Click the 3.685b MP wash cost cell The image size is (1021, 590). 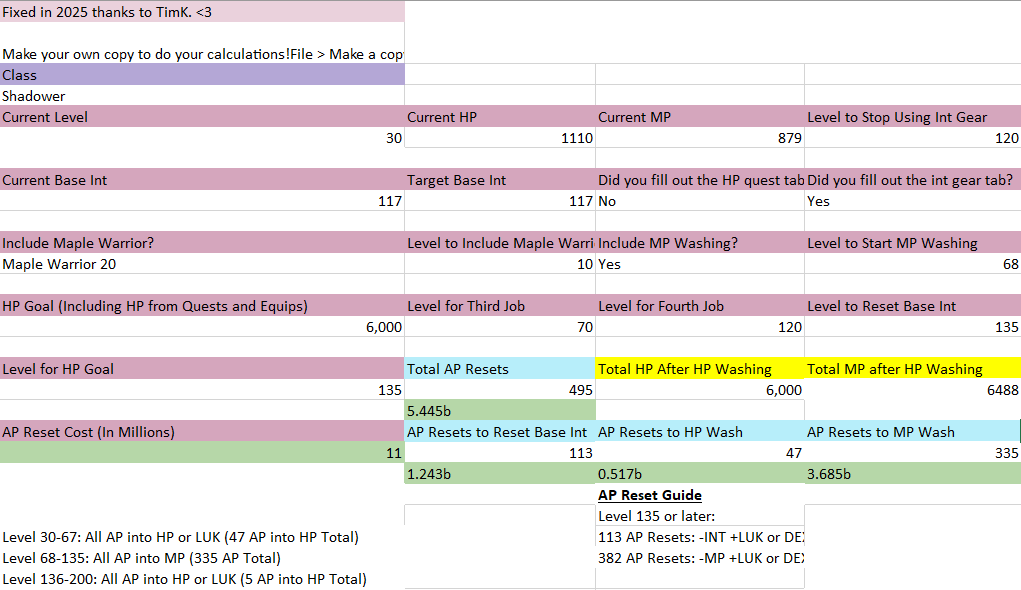(x=912, y=474)
